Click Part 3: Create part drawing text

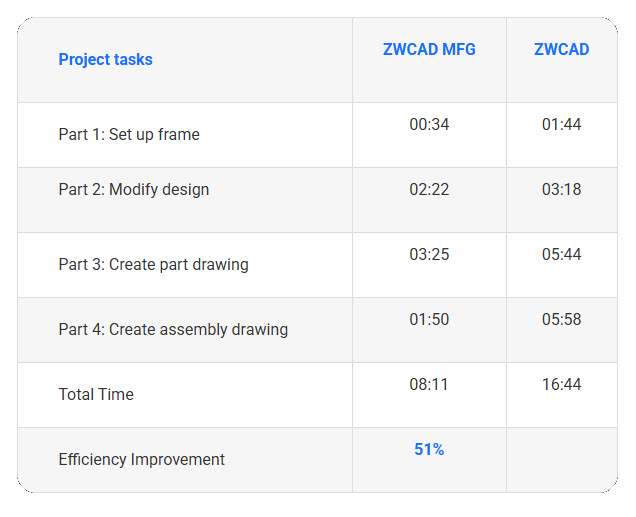pos(153,265)
